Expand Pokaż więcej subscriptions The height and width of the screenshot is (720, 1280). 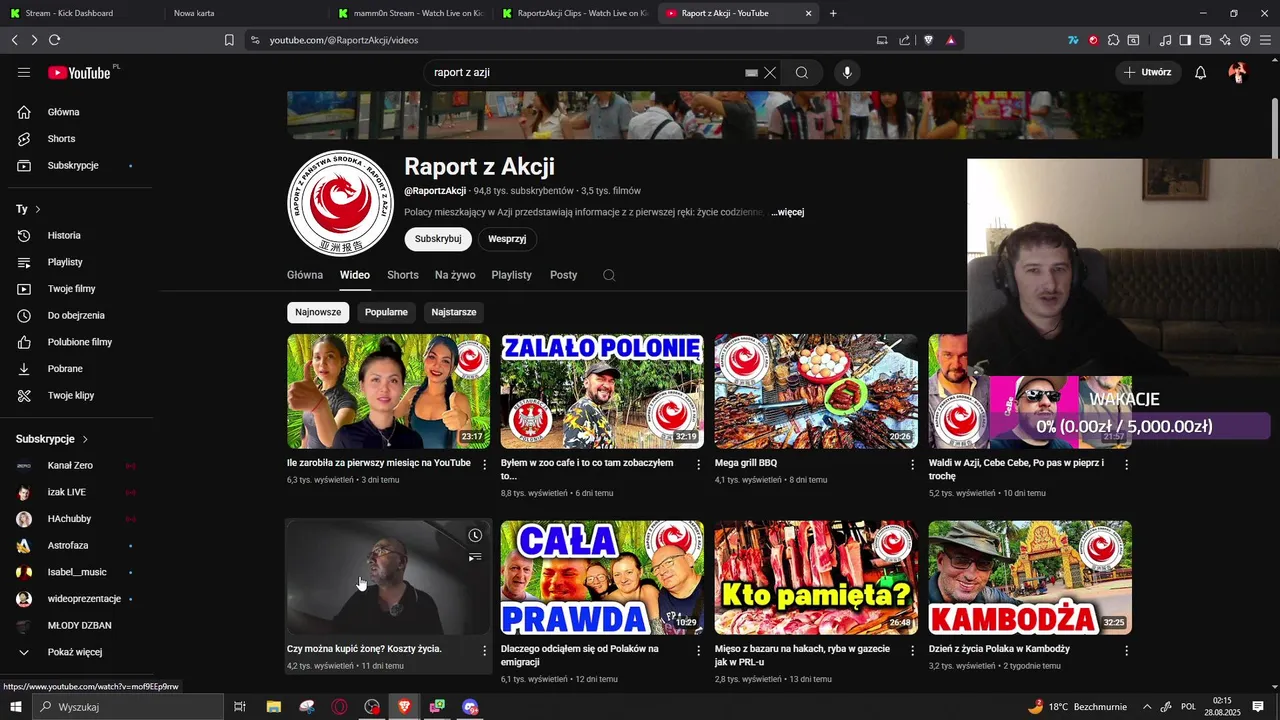75,652
